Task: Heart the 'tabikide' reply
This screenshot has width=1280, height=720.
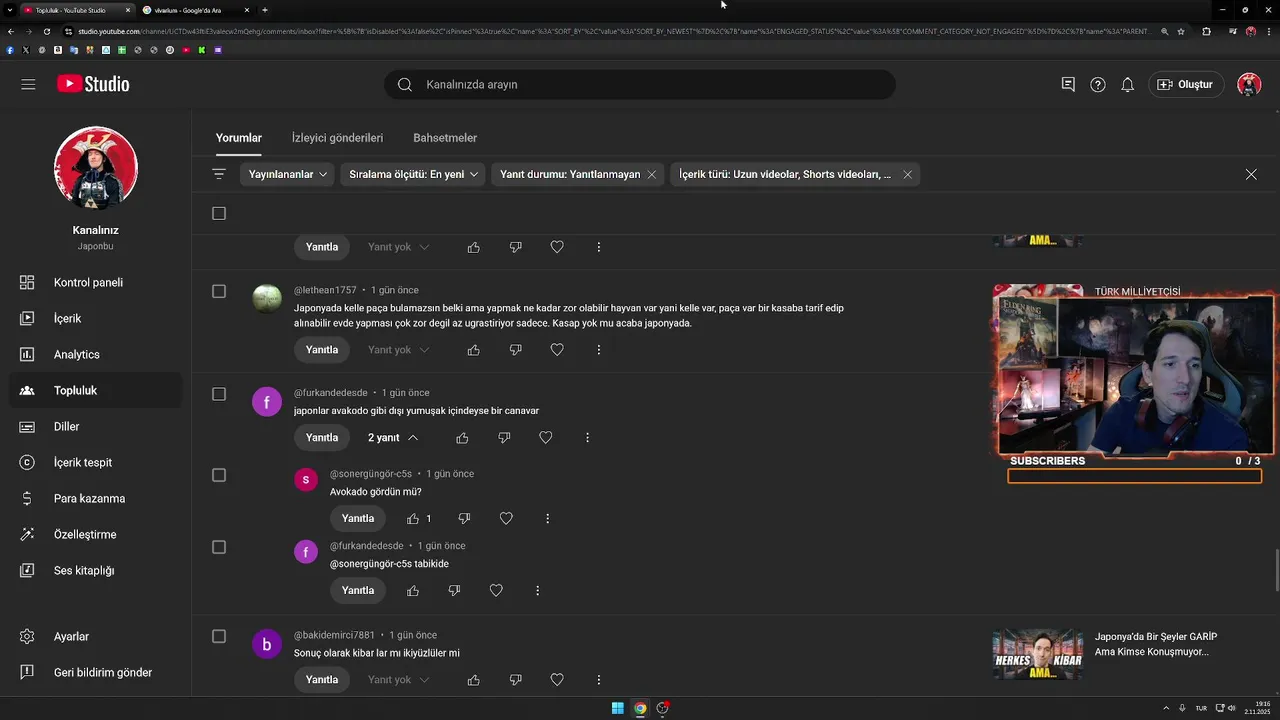Action: pos(496,591)
